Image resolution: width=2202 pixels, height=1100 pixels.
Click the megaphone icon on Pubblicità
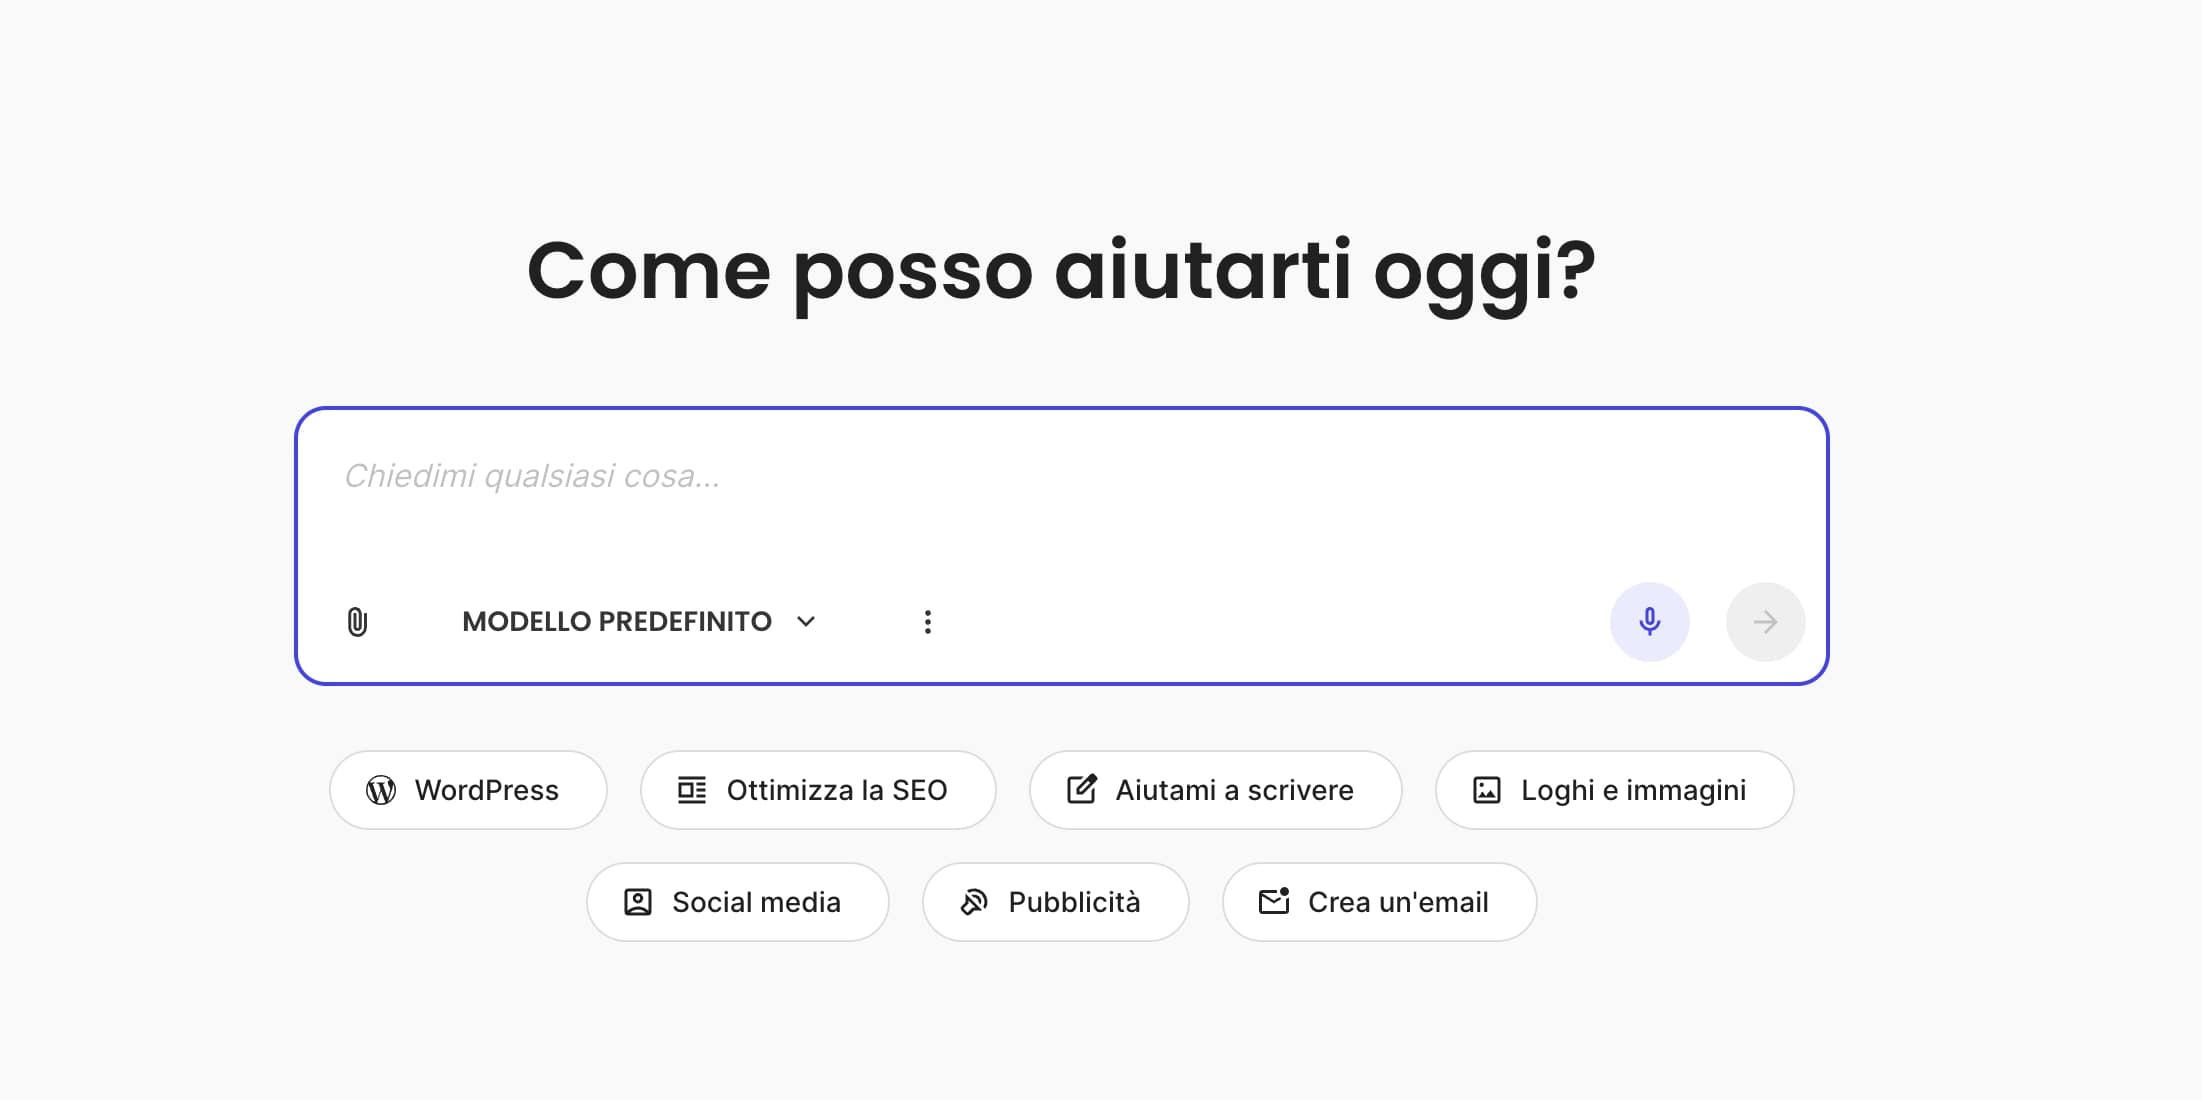[974, 901]
